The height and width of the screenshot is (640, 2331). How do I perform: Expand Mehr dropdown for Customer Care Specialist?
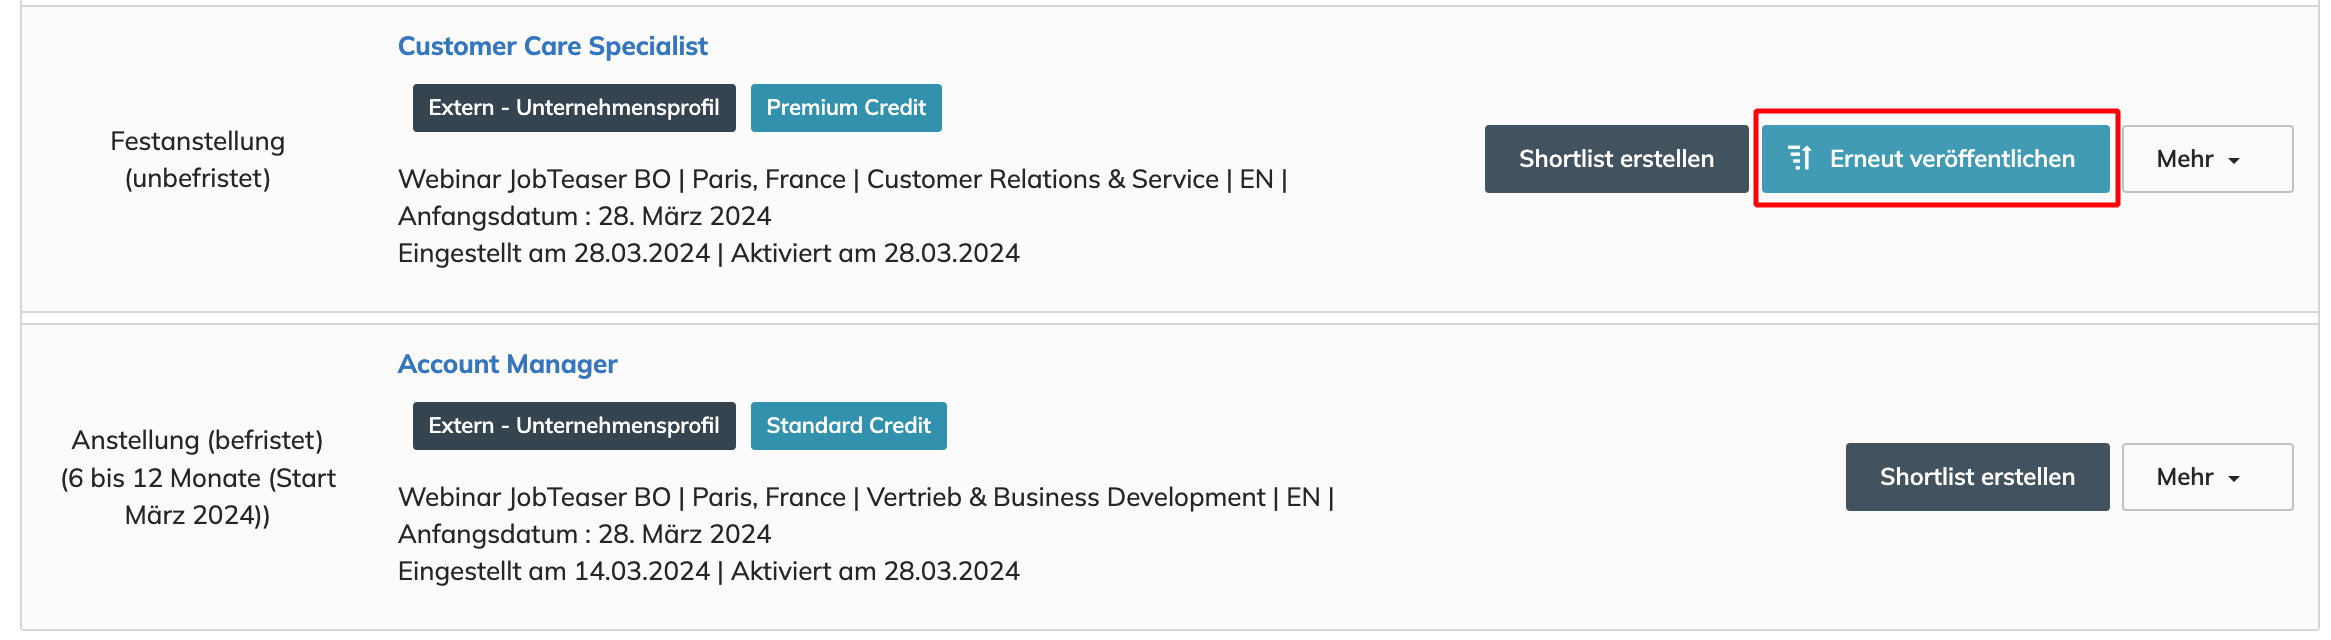[x=2206, y=159]
